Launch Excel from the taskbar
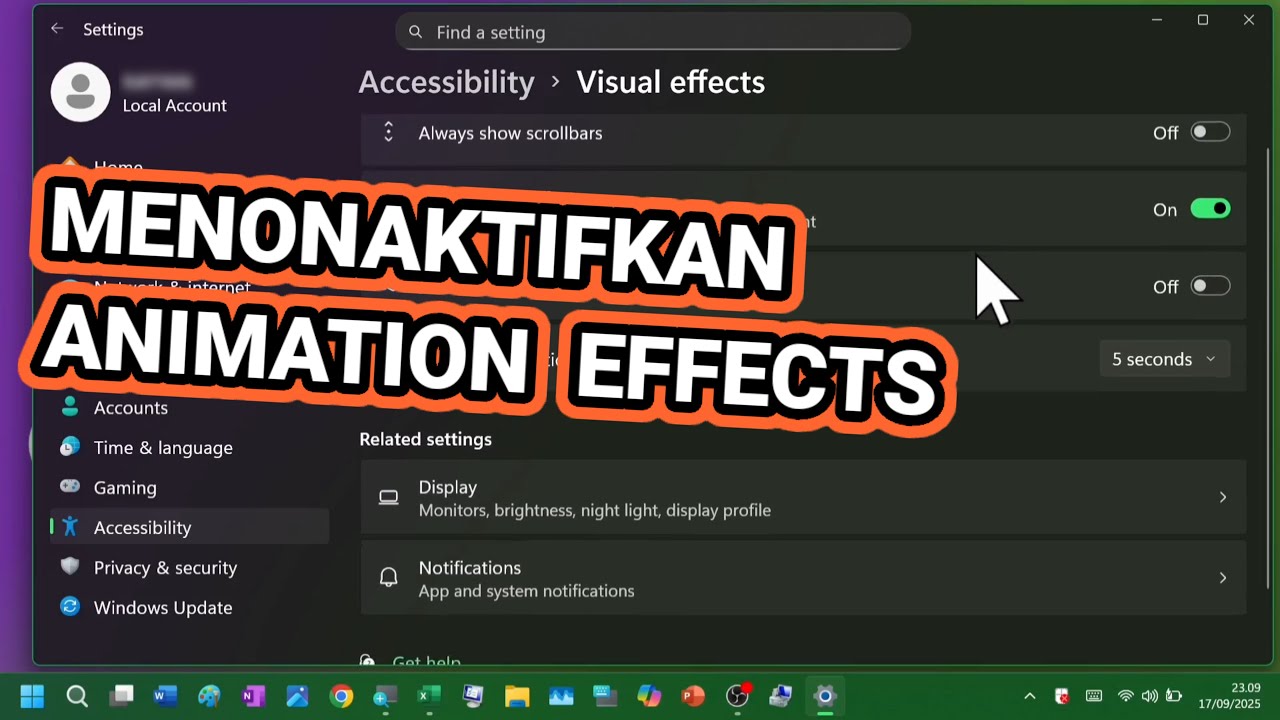 tap(429, 696)
